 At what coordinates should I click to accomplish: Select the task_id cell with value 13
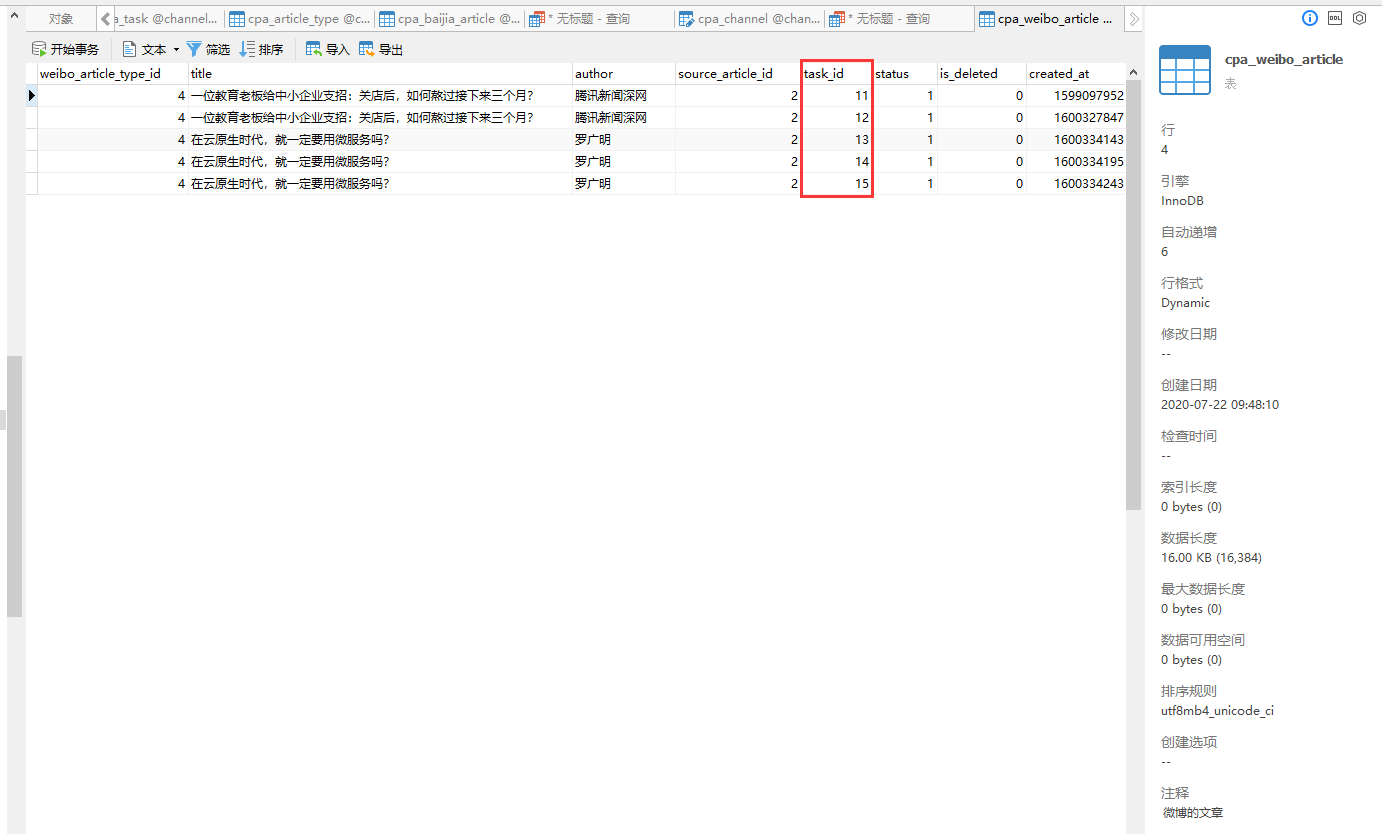point(837,140)
